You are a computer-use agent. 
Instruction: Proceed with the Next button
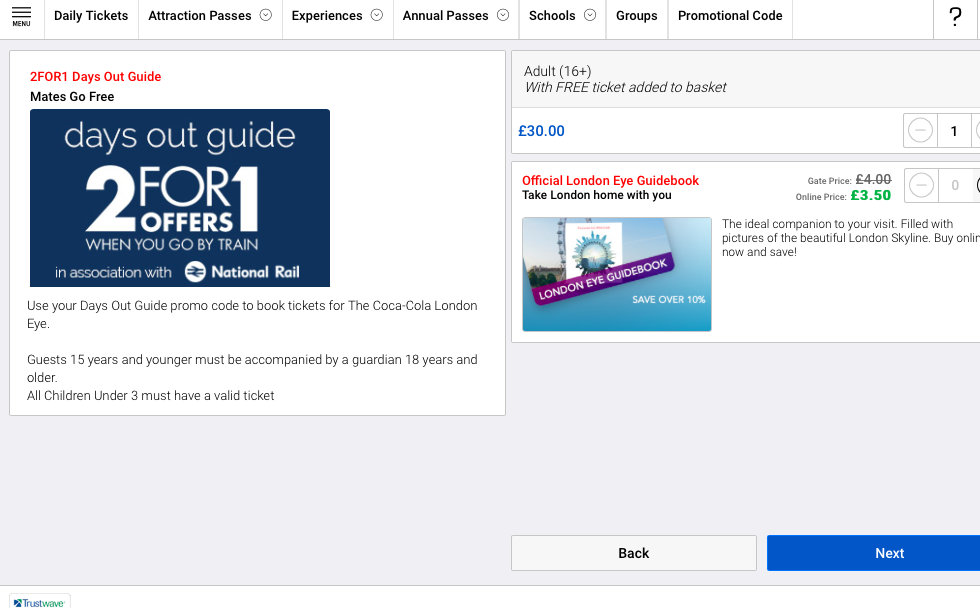click(x=888, y=553)
